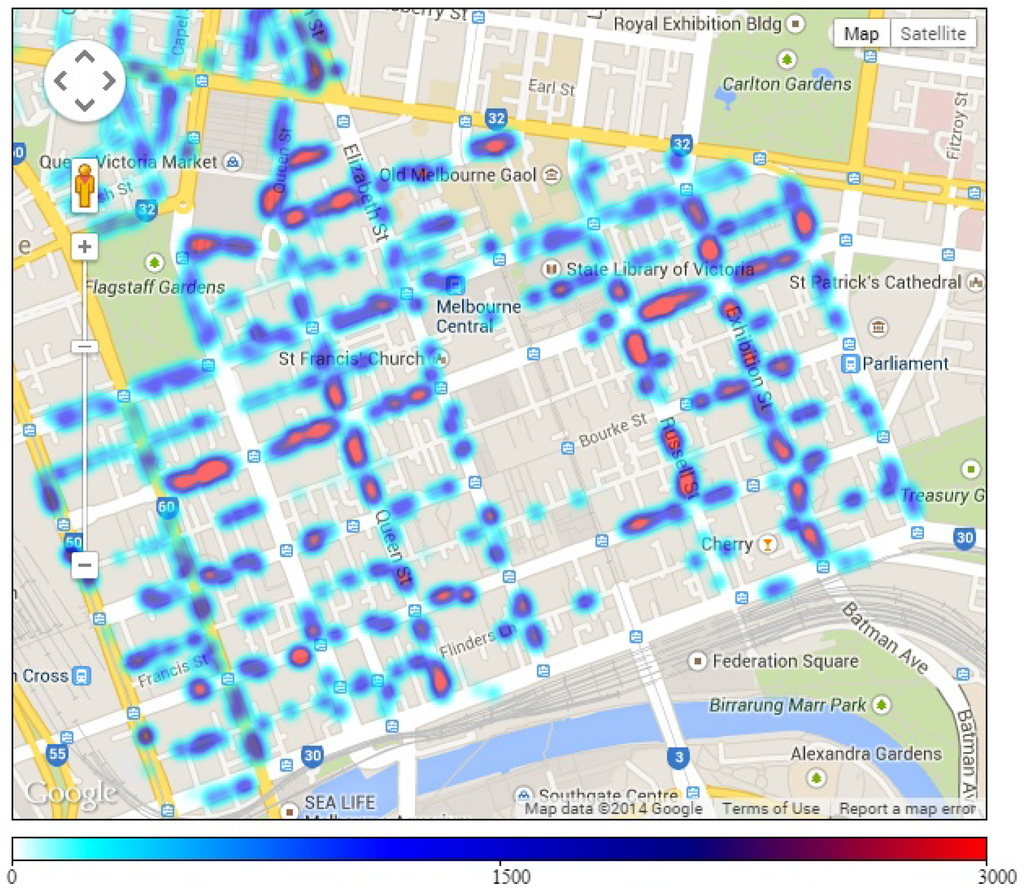Image resolution: width=1024 pixels, height=892 pixels.
Task: Click the Elizabeth St label
Action: [x=366, y=193]
